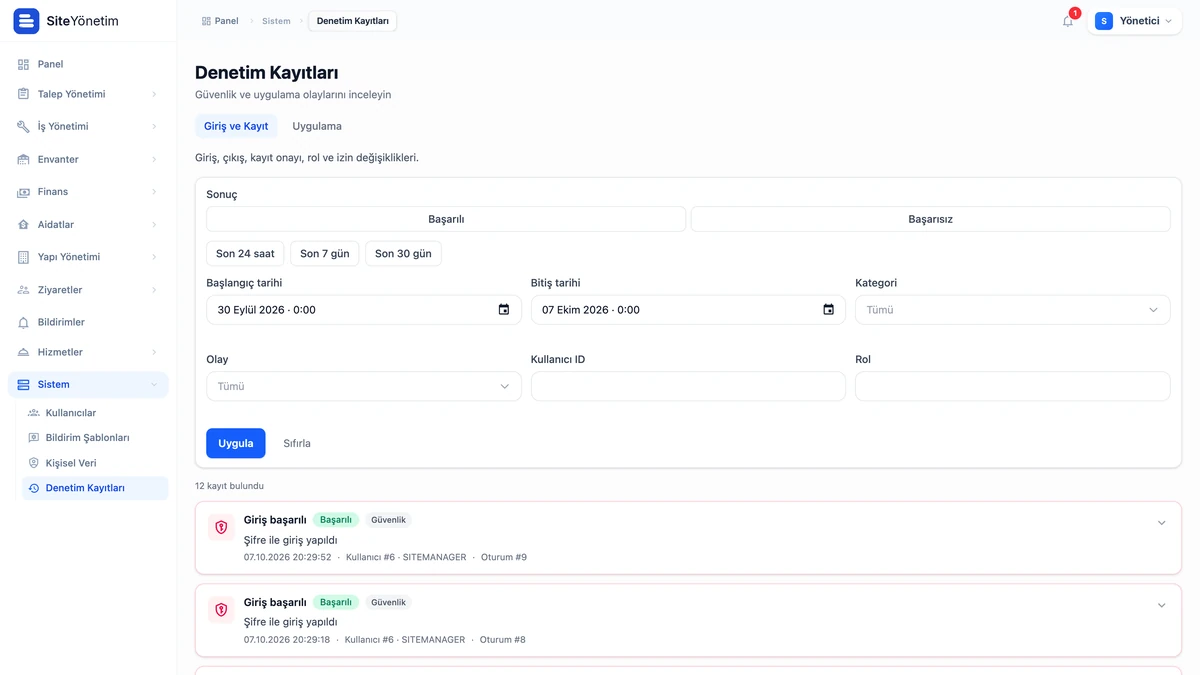Click the Finans money icon
The height and width of the screenshot is (675, 1200).
pyautogui.click(x=24, y=192)
